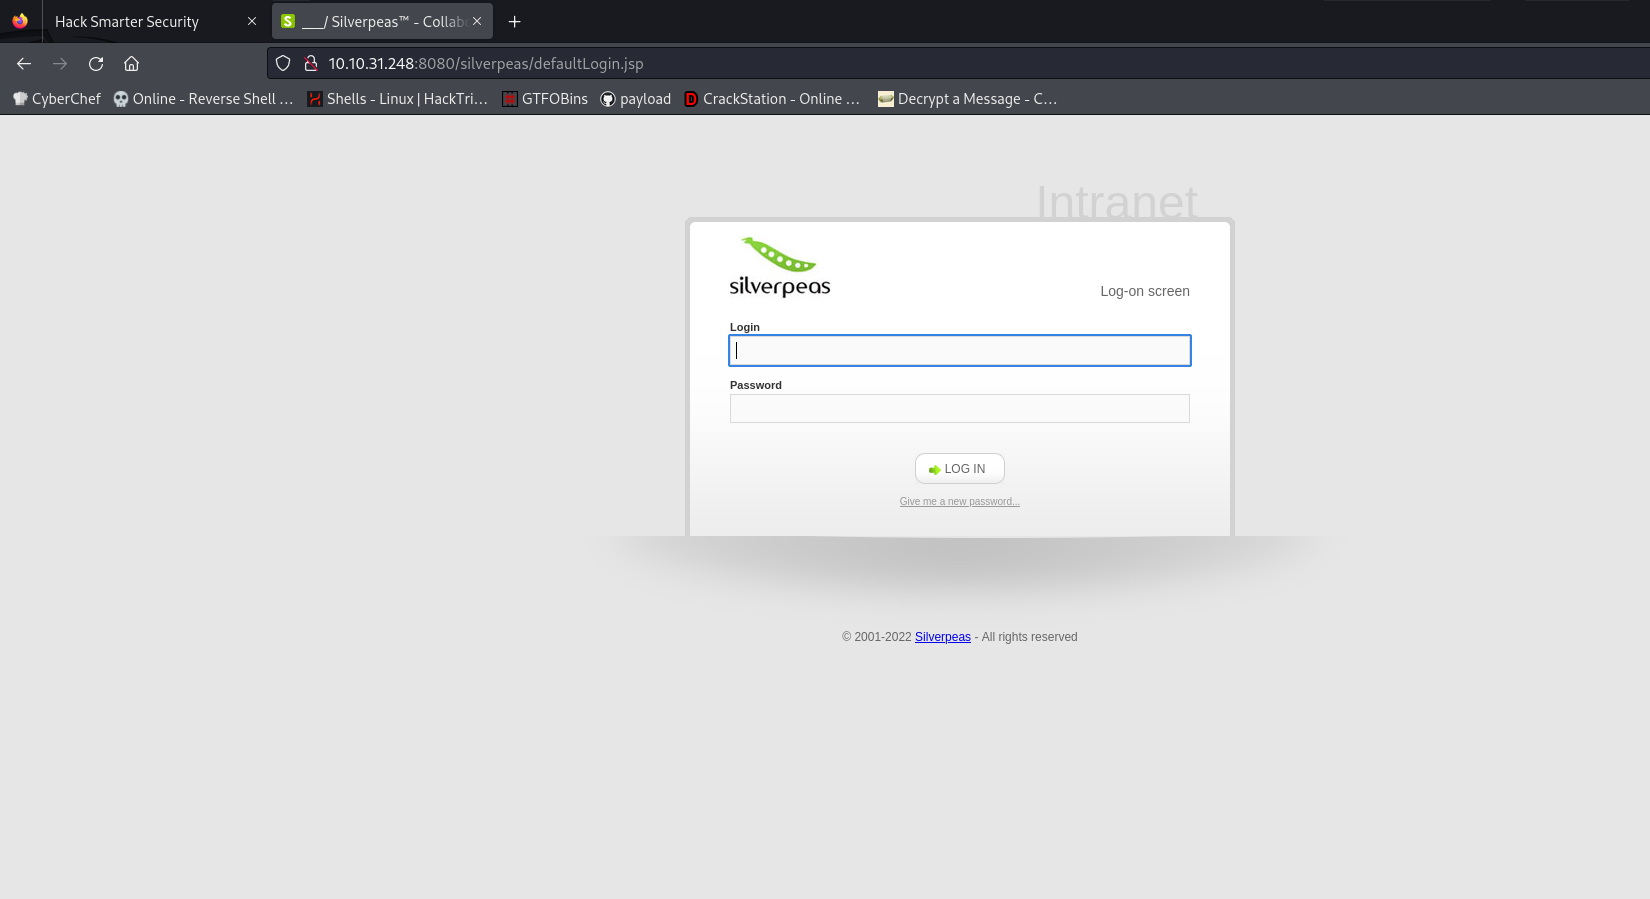Close the Hack Smarter Security tab
Viewport: 1650px width, 899px height.
click(252, 21)
